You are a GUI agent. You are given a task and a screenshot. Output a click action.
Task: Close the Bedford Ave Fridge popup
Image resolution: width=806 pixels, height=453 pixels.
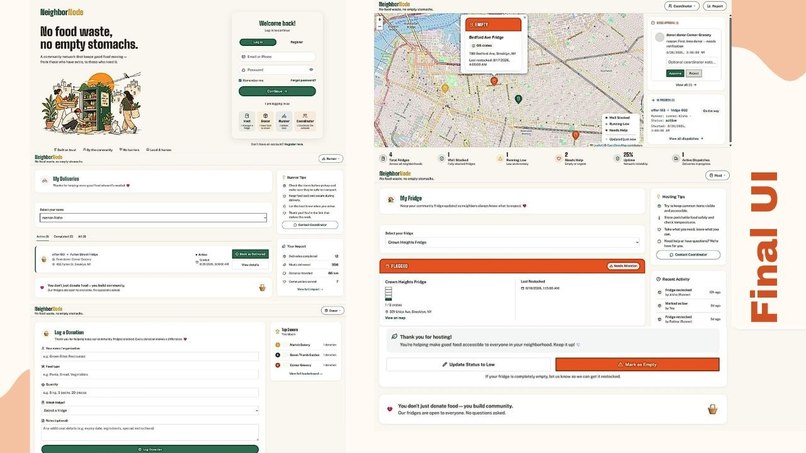tap(524, 17)
